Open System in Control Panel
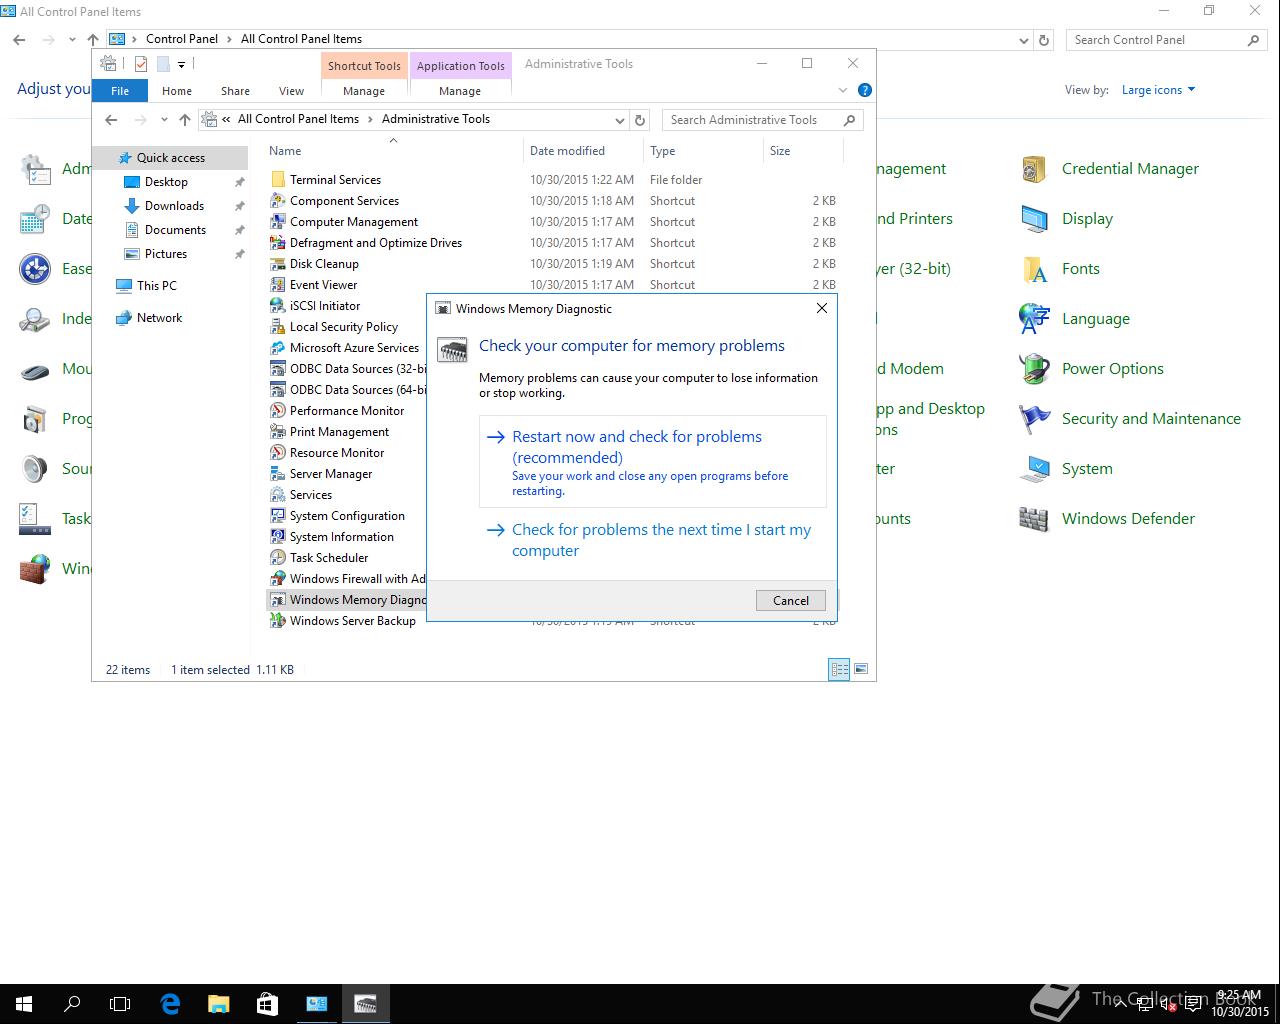 click(x=1066, y=469)
